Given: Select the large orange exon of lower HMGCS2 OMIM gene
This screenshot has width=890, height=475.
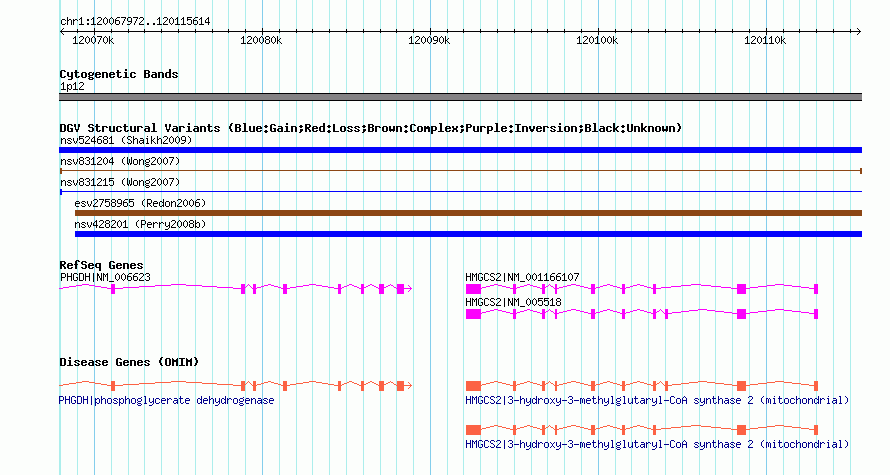Looking at the screenshot, I should click(473, 430).
